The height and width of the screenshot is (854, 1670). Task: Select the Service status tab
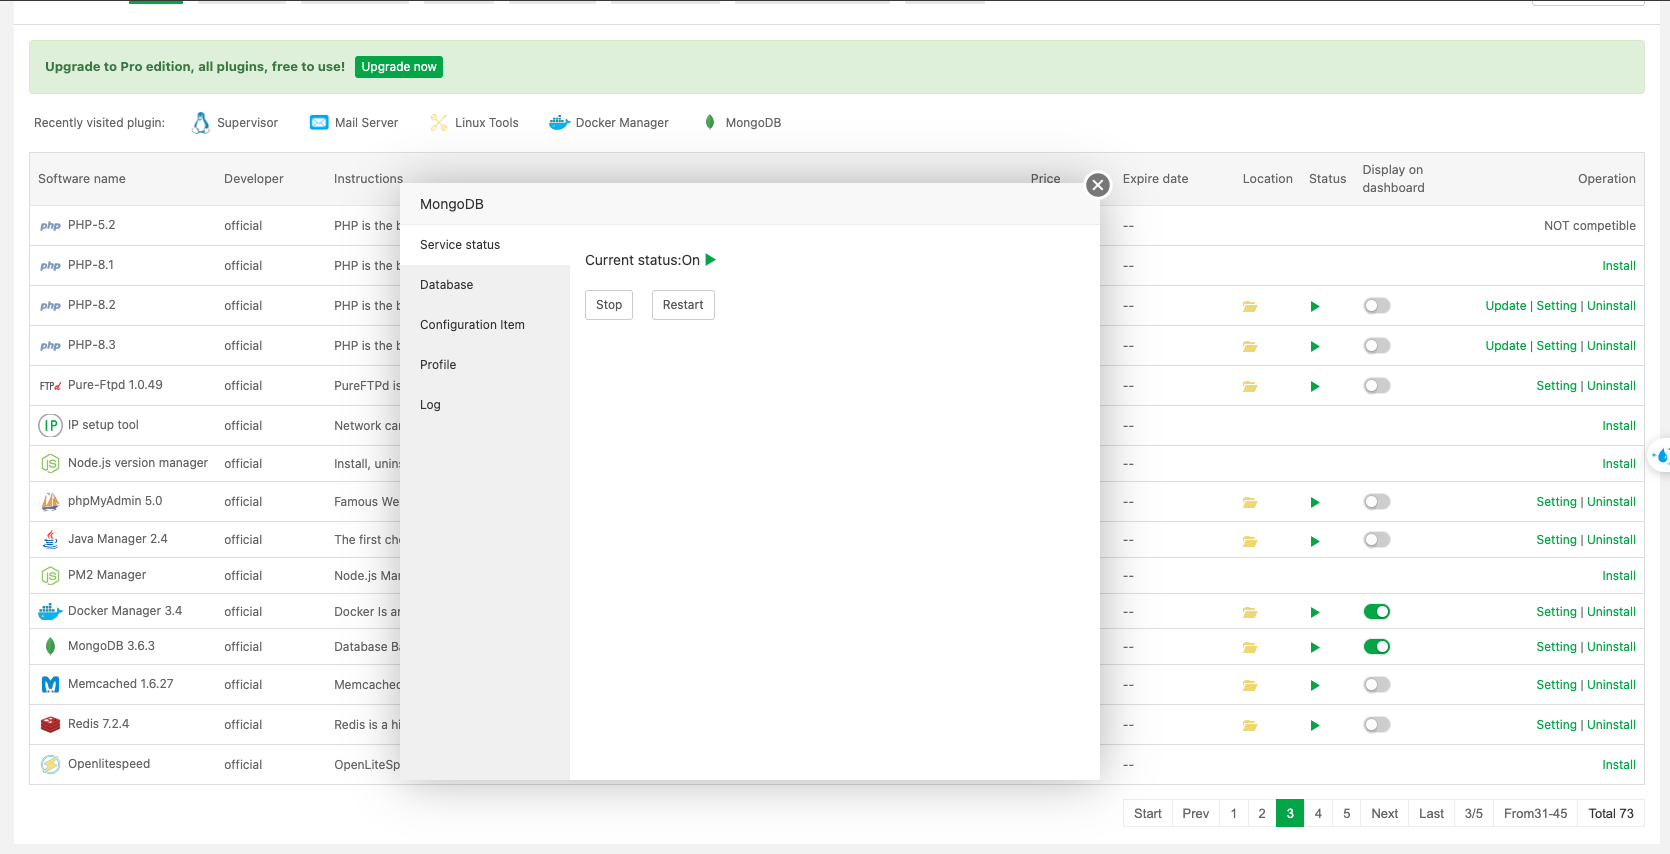485,245
